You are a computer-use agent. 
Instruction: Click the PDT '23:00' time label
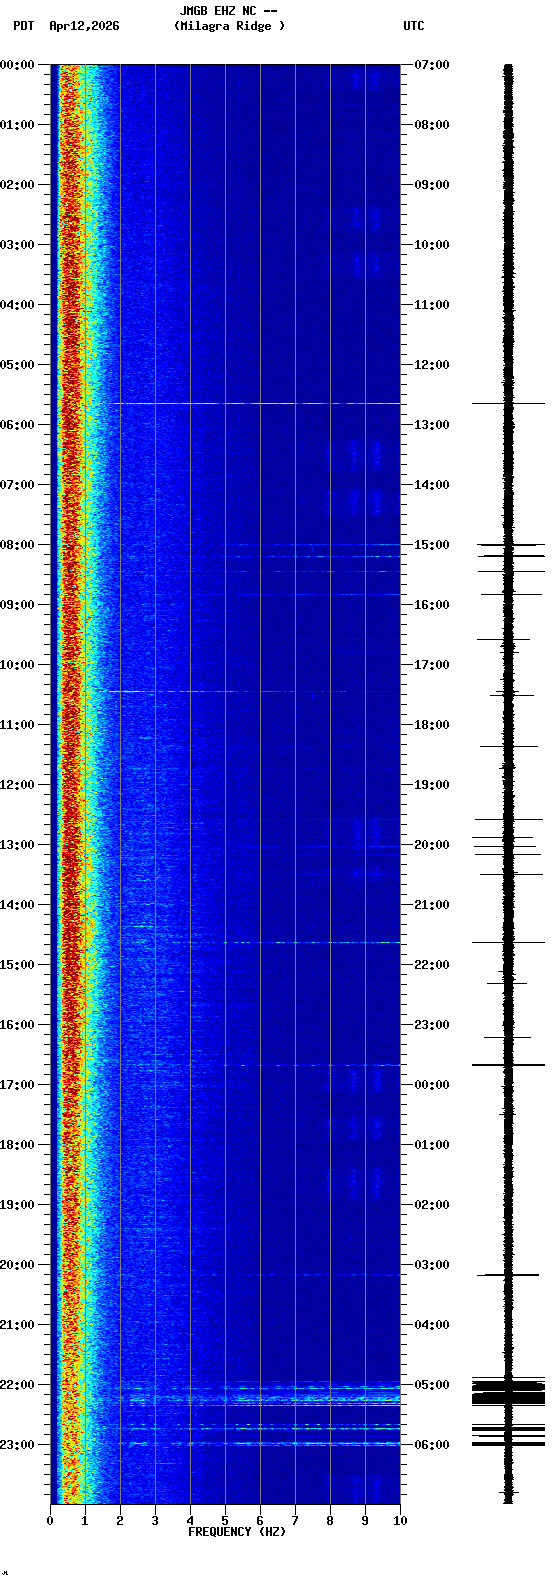coord(18,1445)
